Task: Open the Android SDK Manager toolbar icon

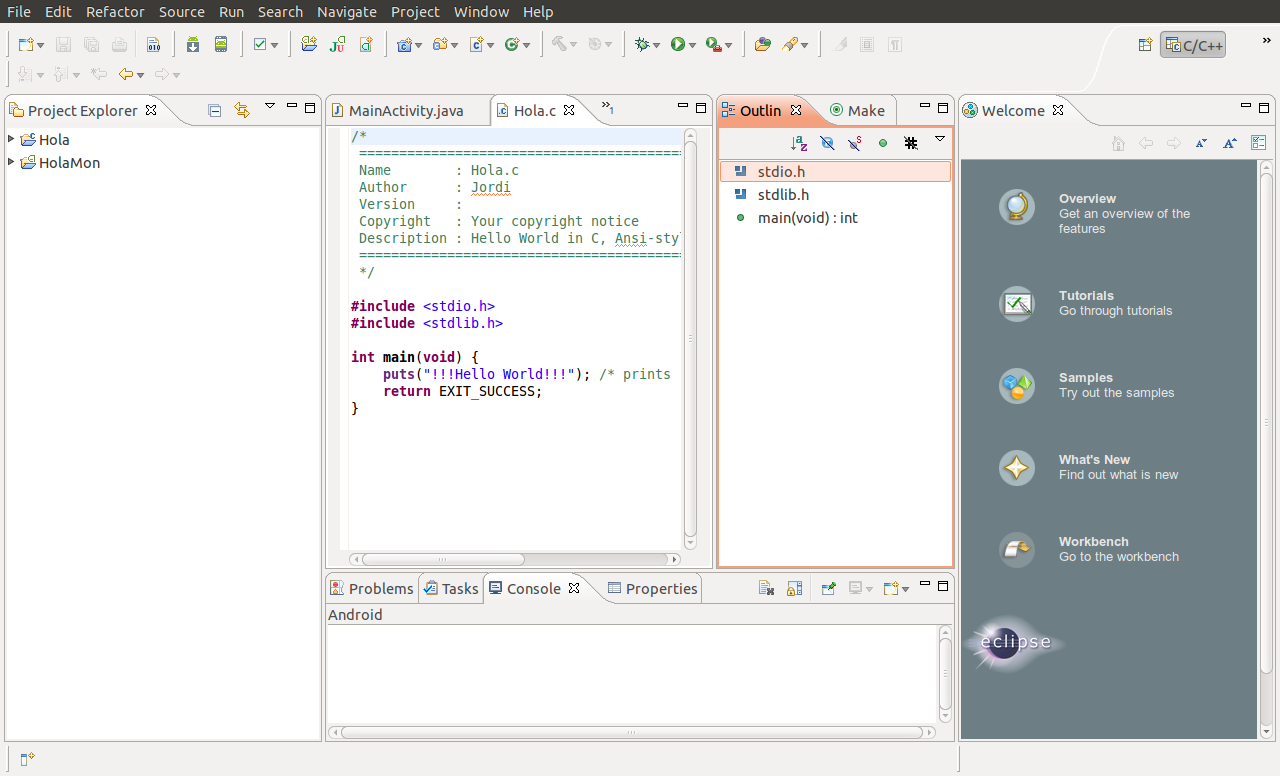Action: click(x=193, y=45)
